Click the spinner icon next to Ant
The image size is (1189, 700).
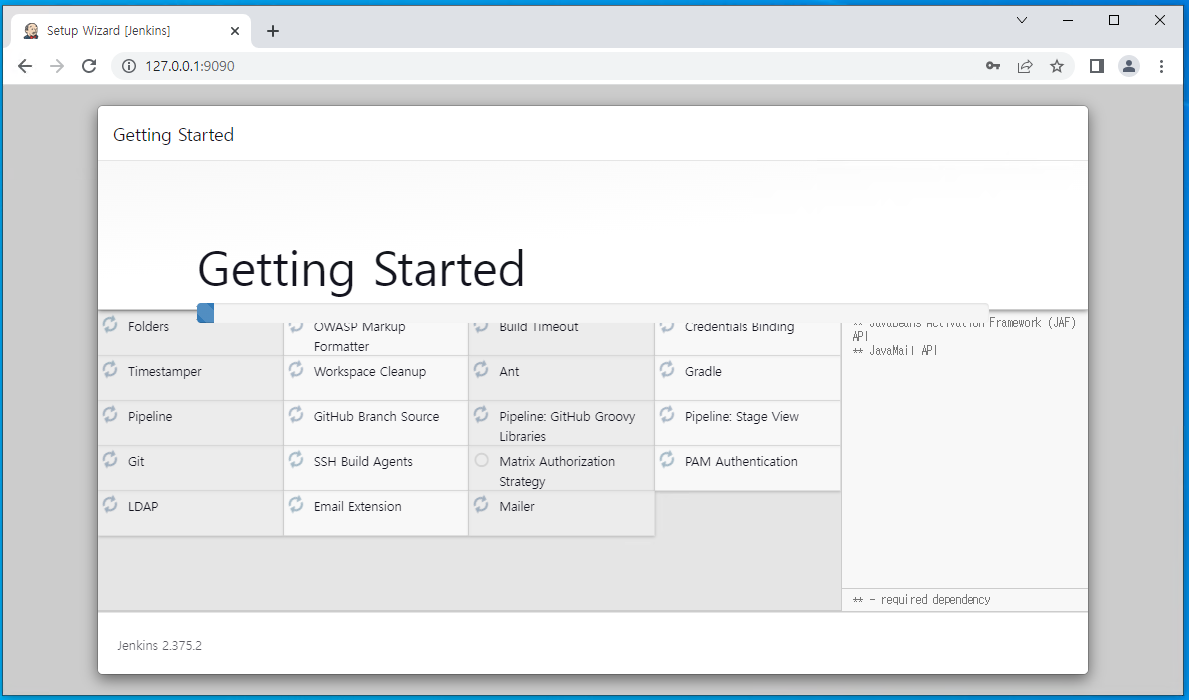[x=481, y=369]
